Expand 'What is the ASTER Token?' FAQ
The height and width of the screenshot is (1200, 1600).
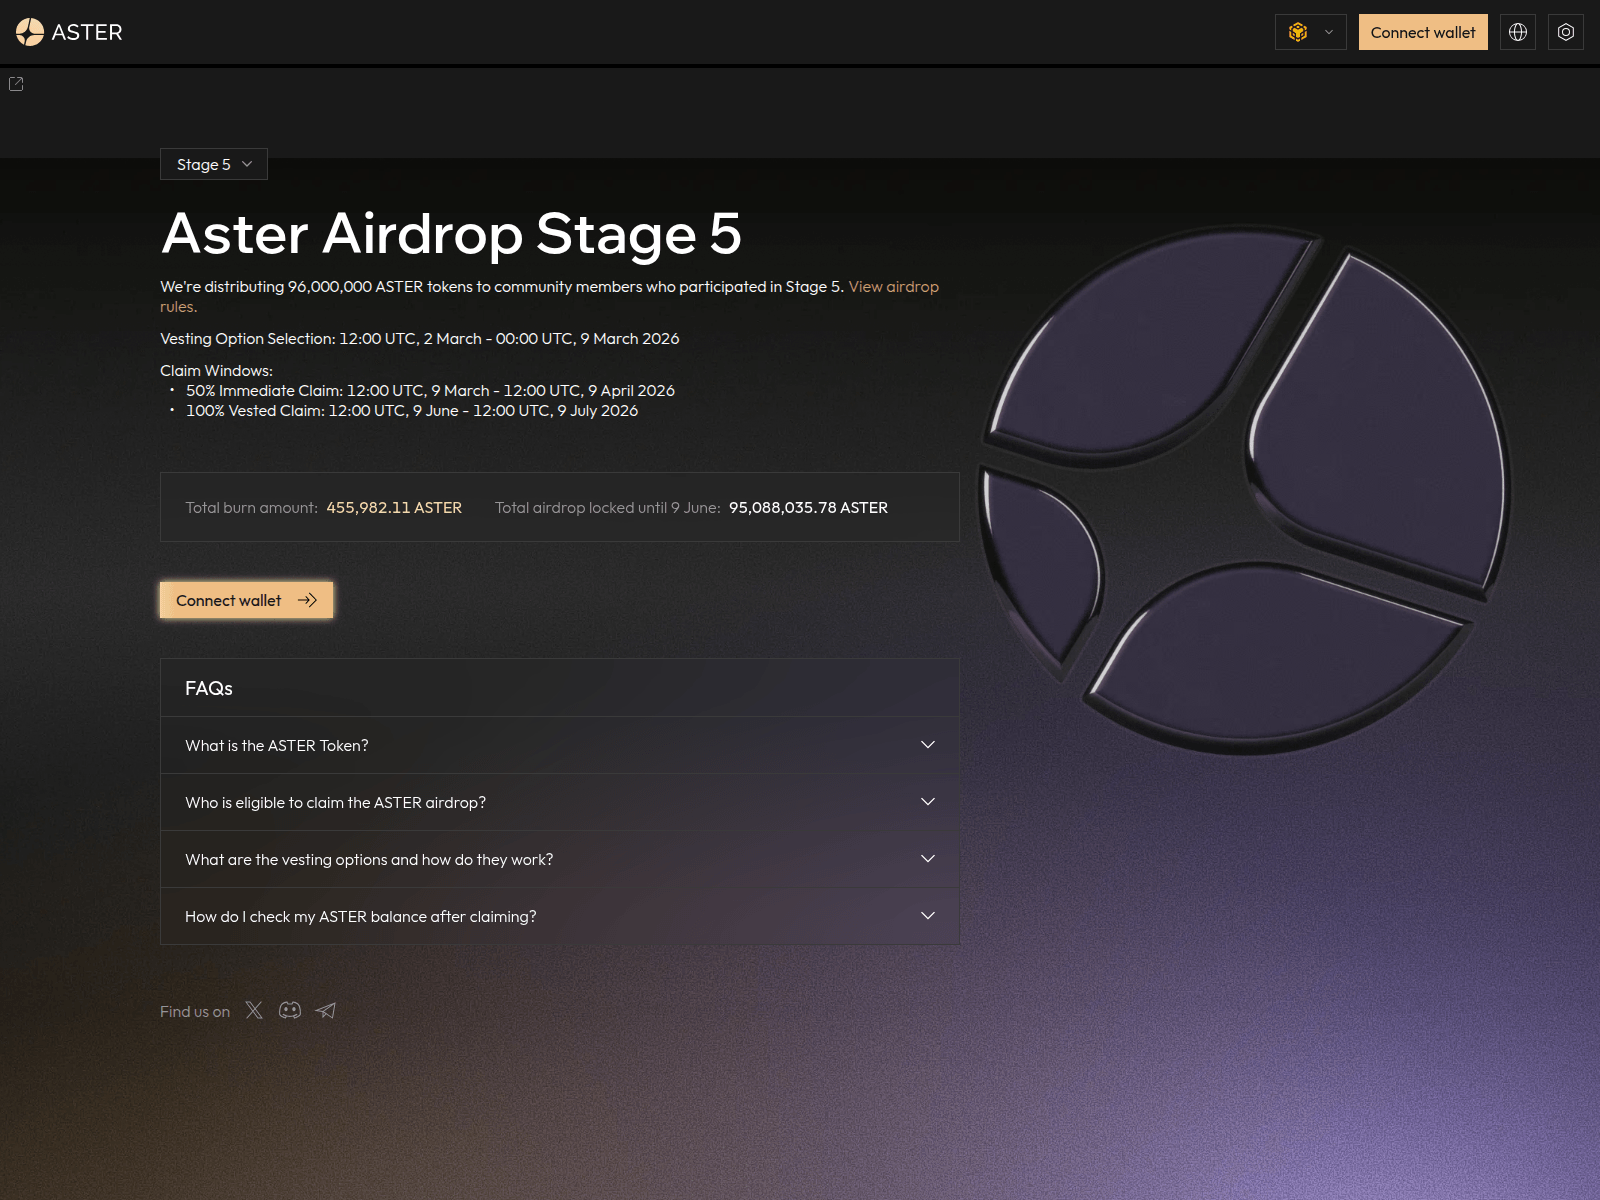click(559, 745)
